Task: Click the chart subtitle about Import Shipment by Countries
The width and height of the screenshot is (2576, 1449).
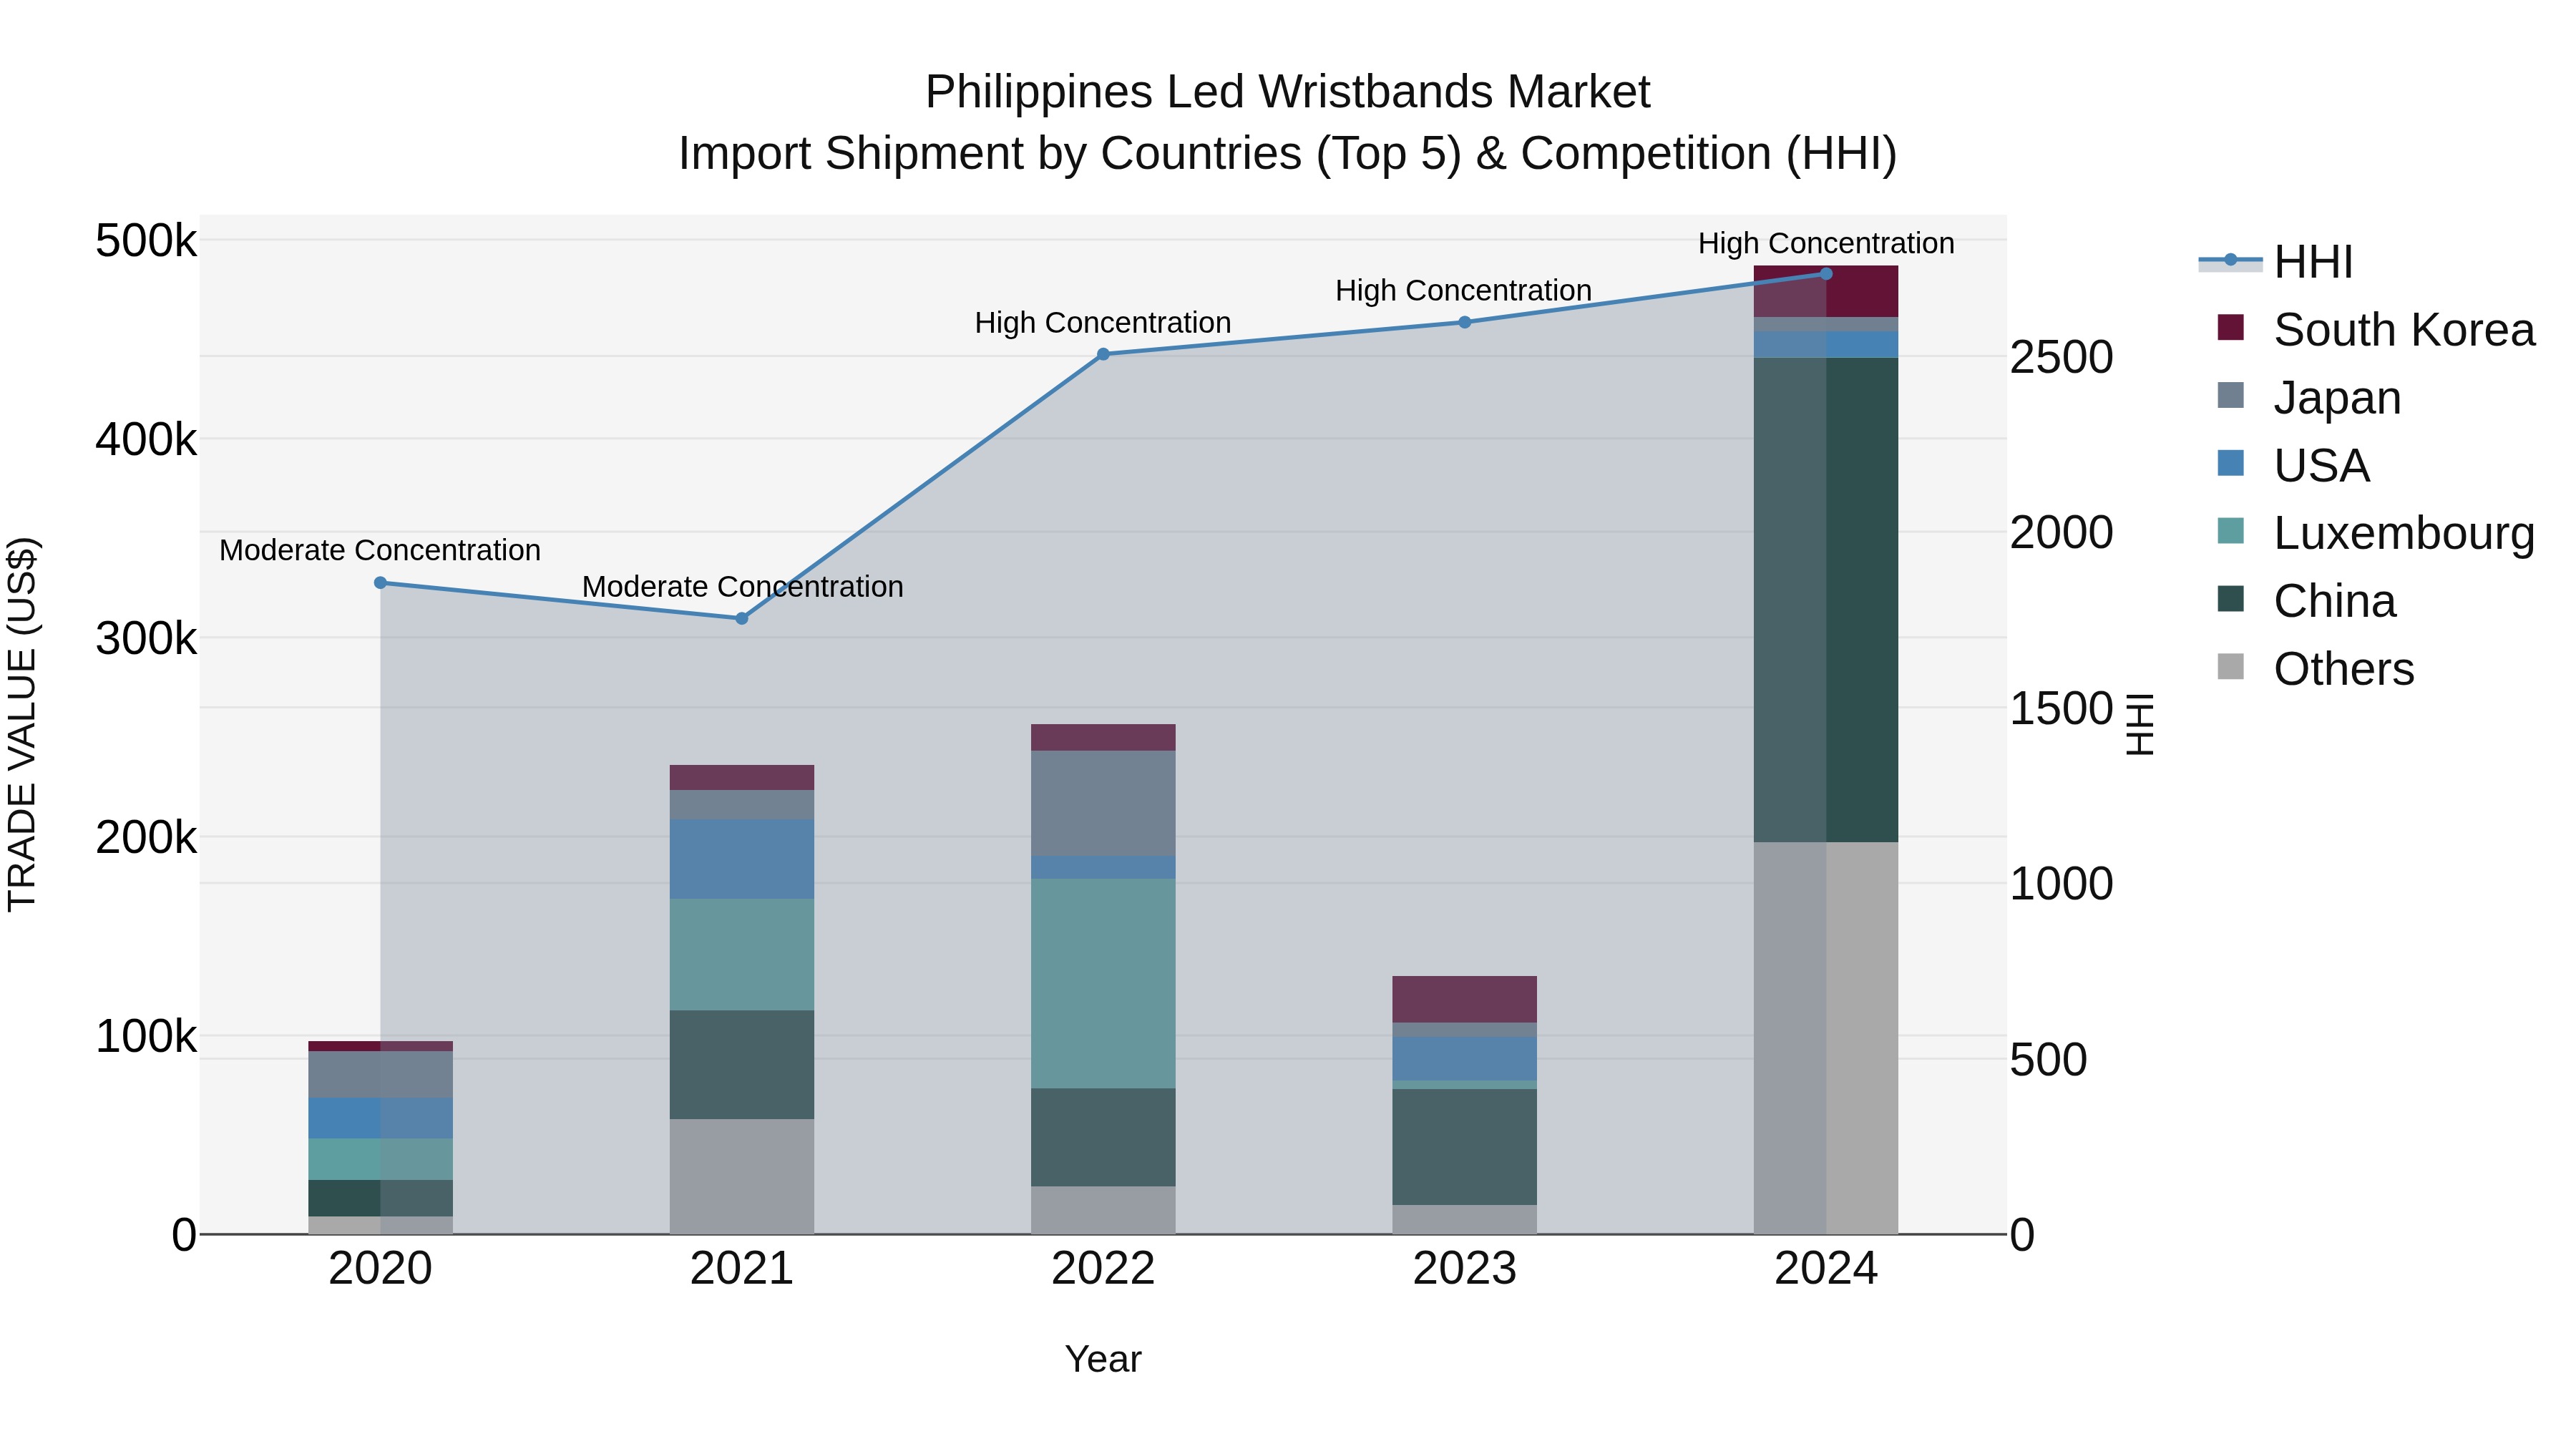Action: (x=1288, y=154)
